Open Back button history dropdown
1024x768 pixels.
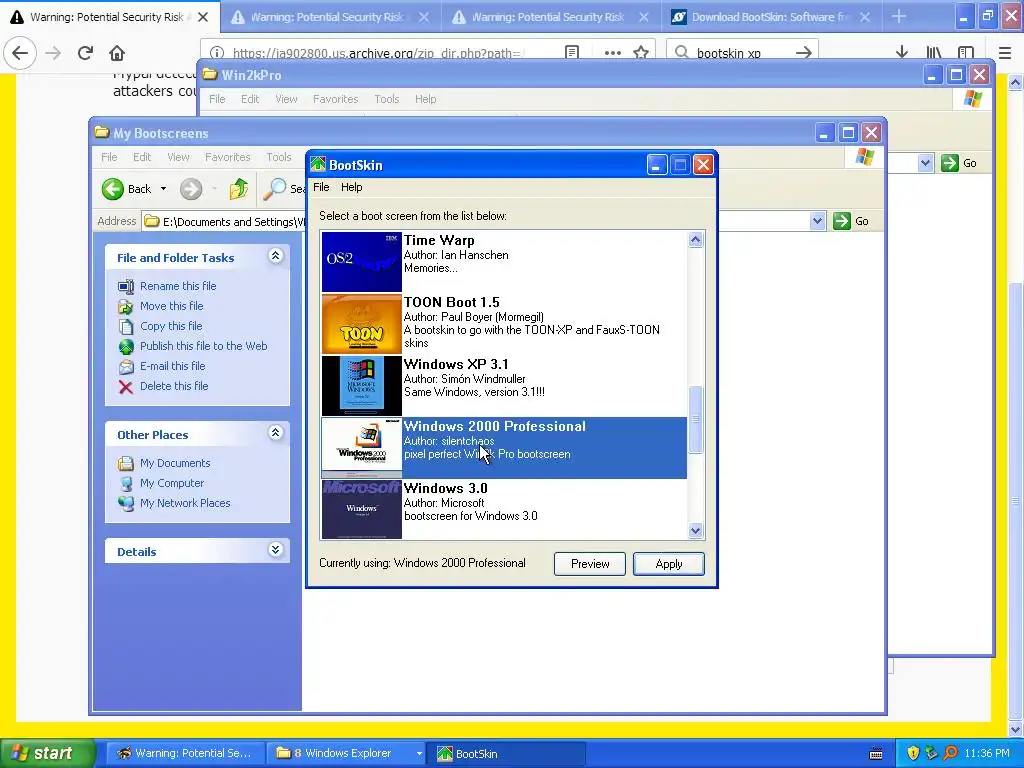[163, 189]
